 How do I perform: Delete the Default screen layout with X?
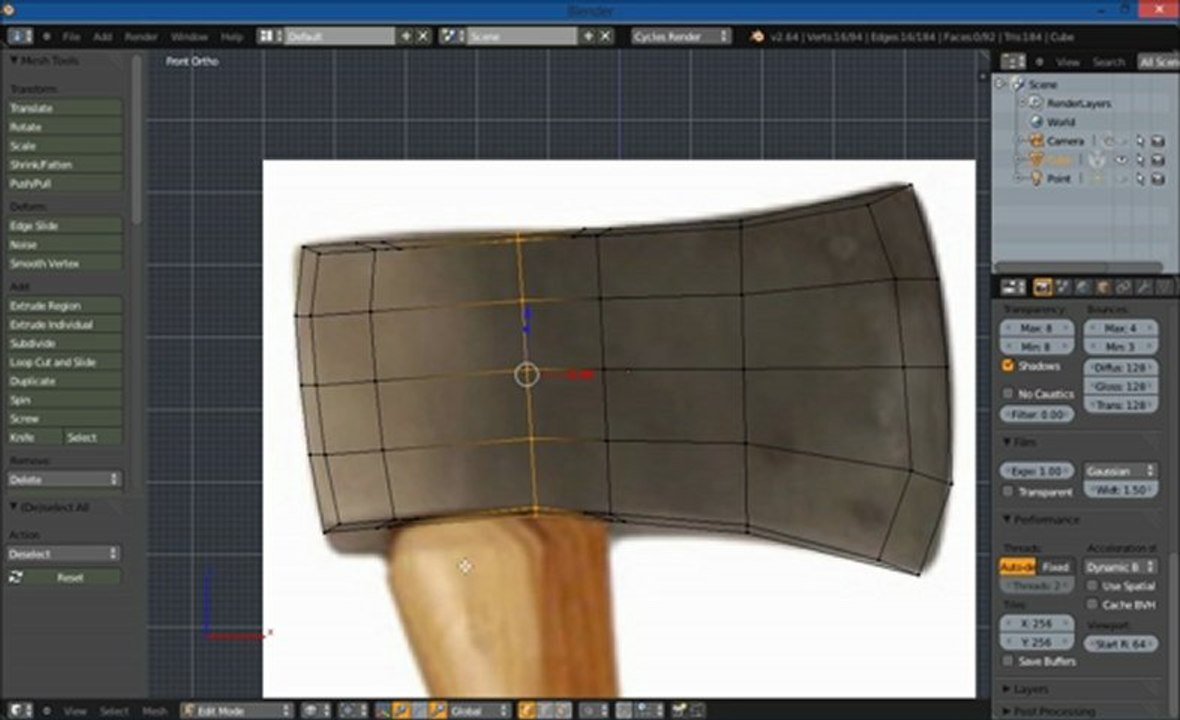coord(423,36)
